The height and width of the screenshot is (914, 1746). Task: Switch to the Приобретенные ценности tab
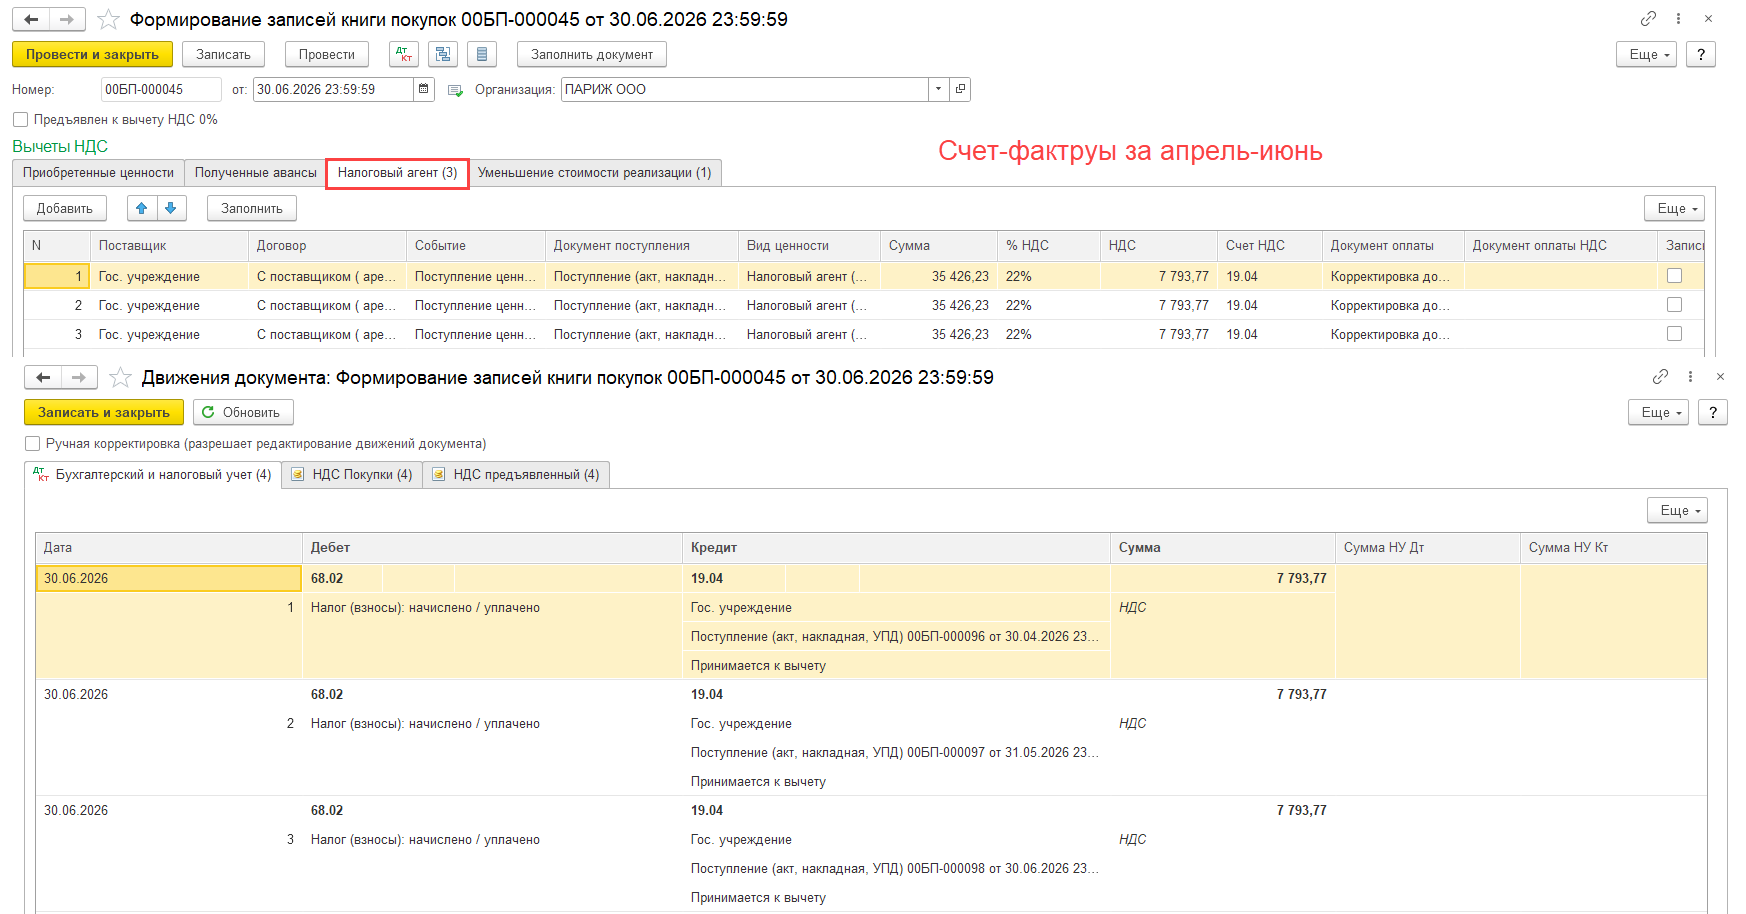(x=98, y=173)
